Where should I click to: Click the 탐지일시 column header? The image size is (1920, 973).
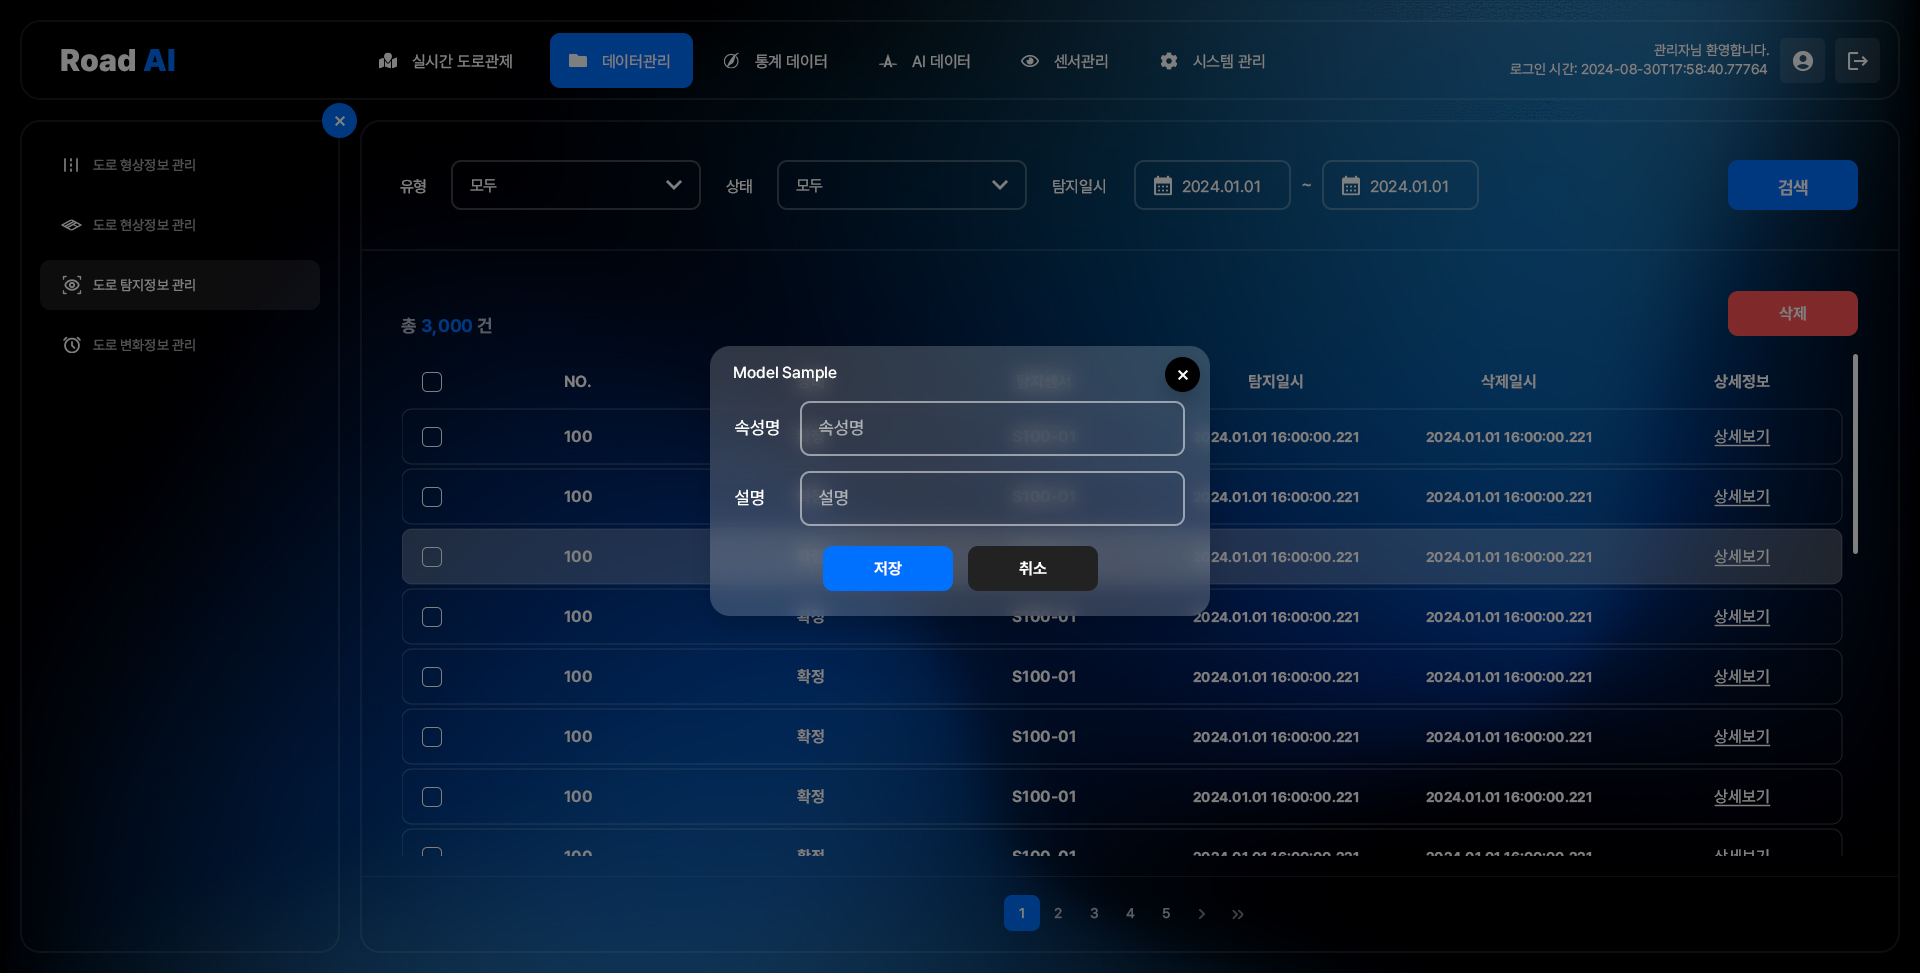pyautogui.click(x=1275, y=382)
